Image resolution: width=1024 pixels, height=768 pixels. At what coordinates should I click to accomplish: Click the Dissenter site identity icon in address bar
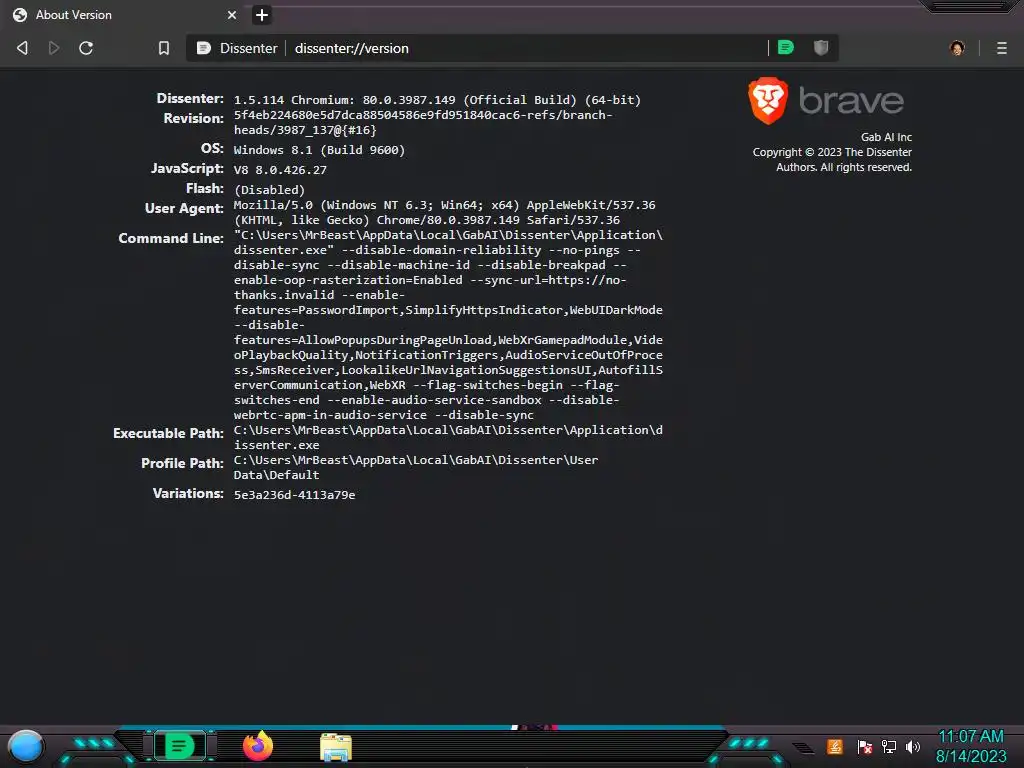[204, 48]
